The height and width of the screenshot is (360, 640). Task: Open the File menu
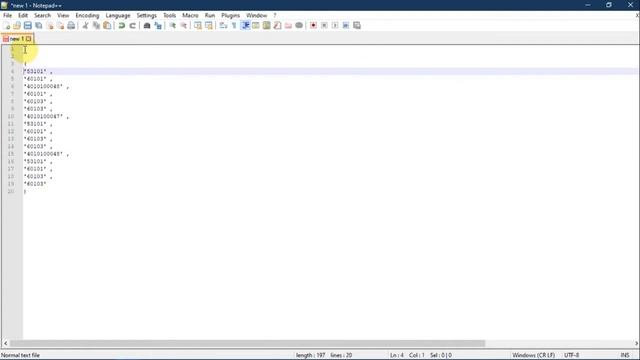click(x=7, y=16)
